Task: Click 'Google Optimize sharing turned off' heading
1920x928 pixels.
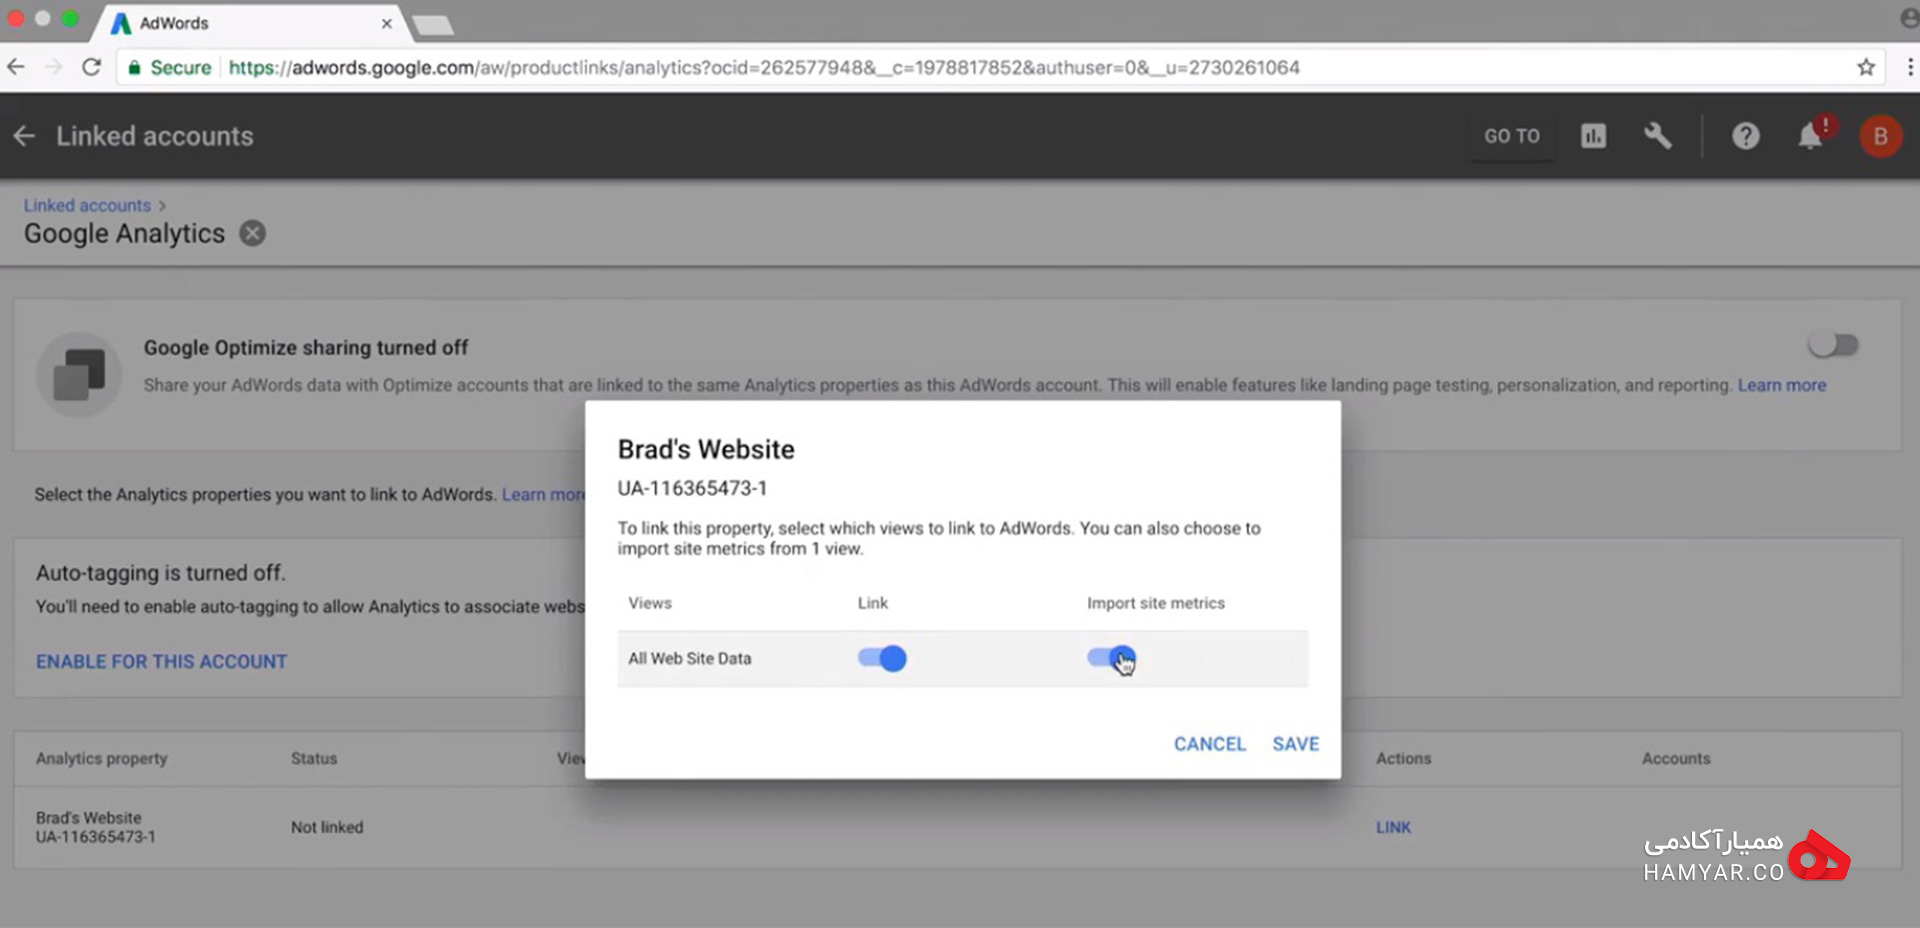Action: click(x=305, y=347)
